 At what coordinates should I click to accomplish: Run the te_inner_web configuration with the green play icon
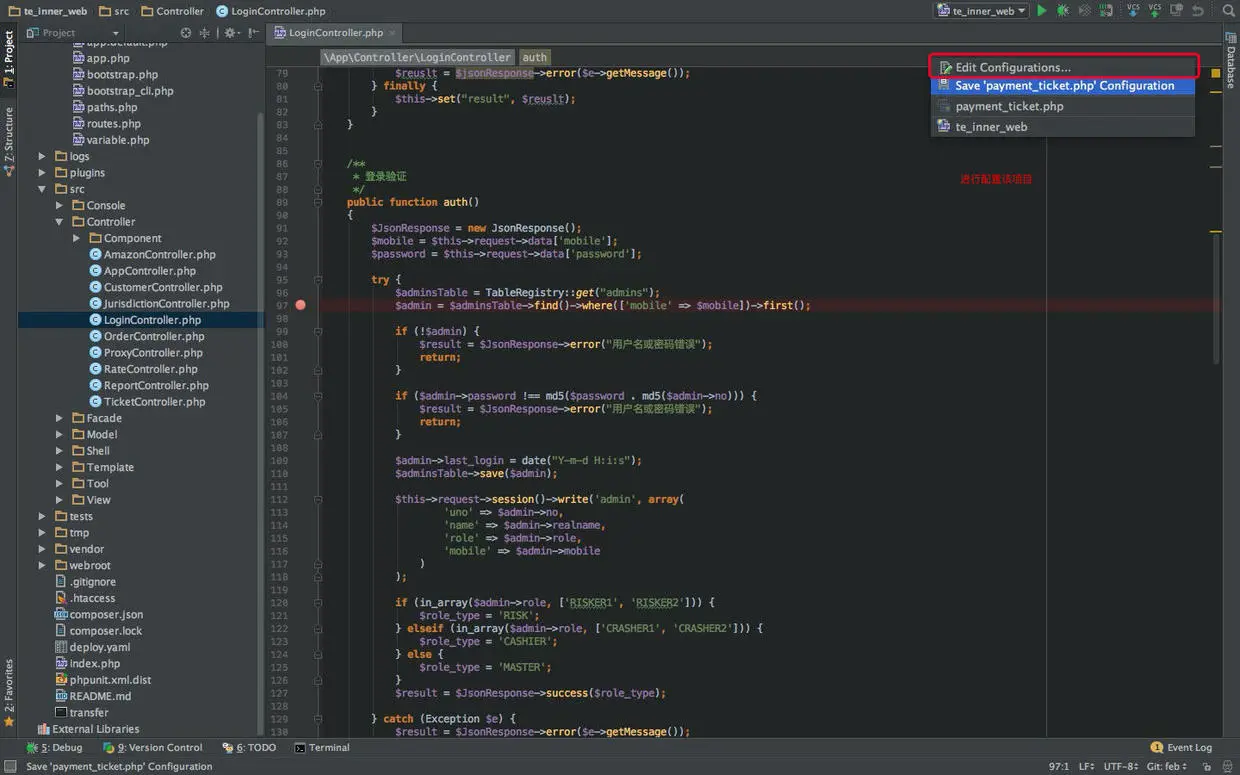[1042, 11]
